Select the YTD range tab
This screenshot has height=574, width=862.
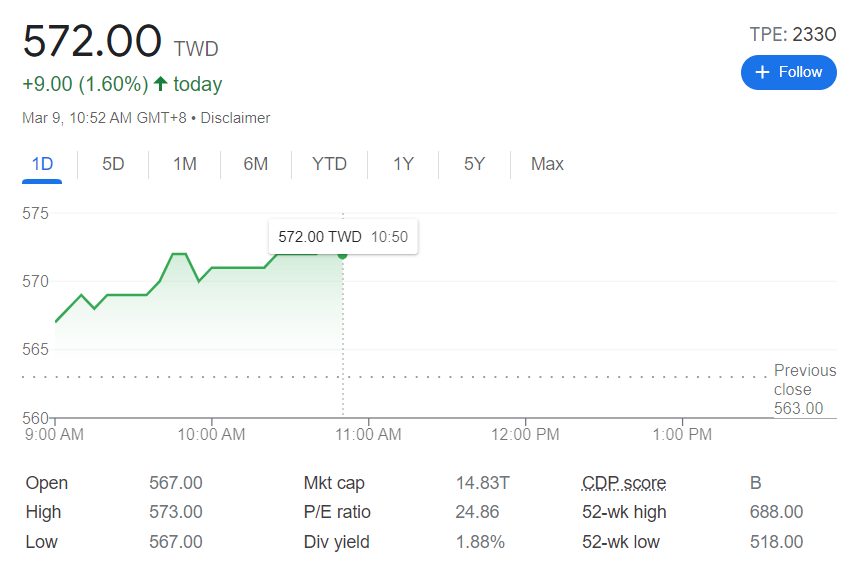[x=329, y=164]
